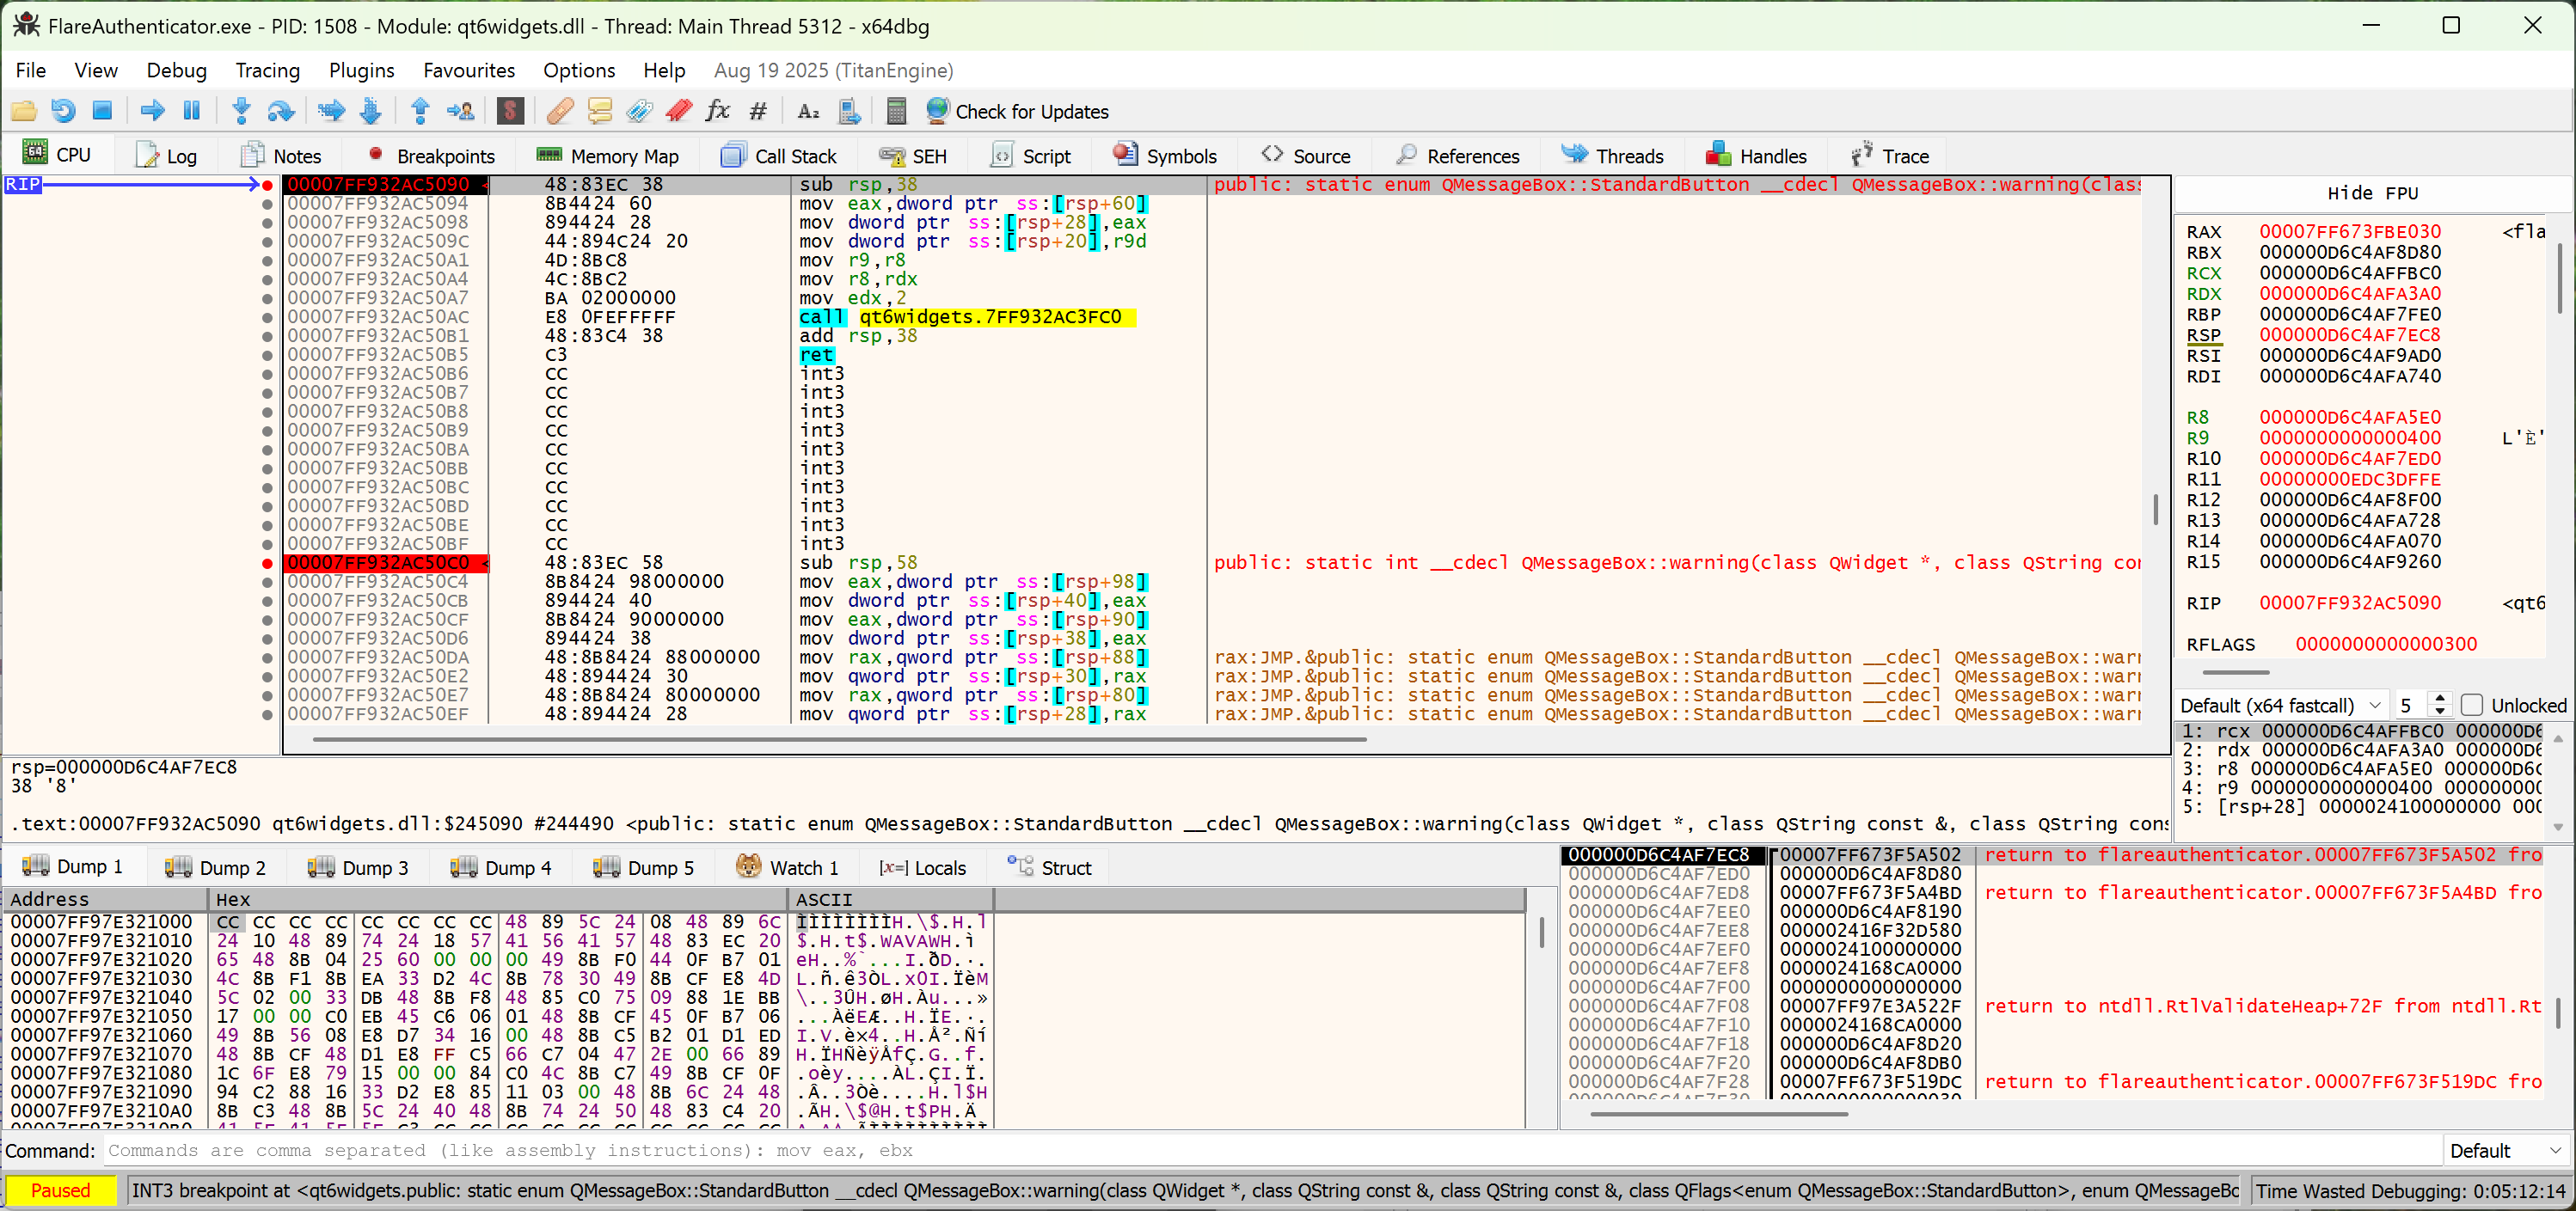Open the Tracing menu

coord(266,70)
